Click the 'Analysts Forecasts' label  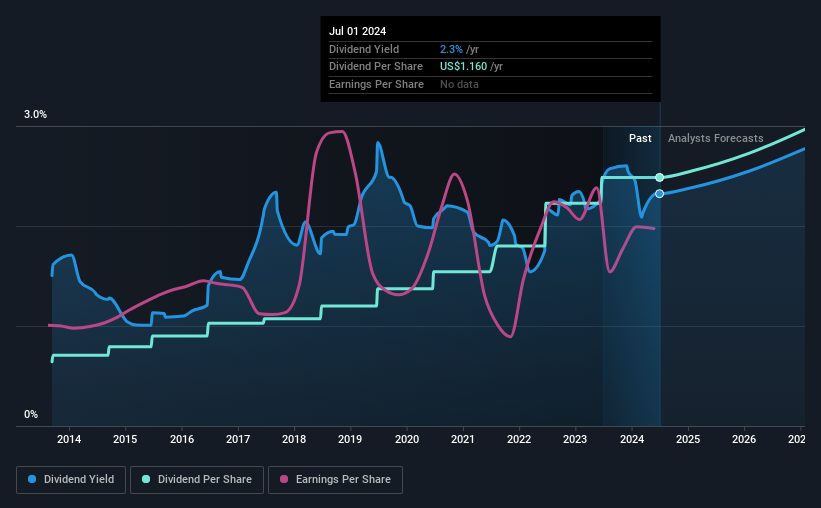(715, 138)
